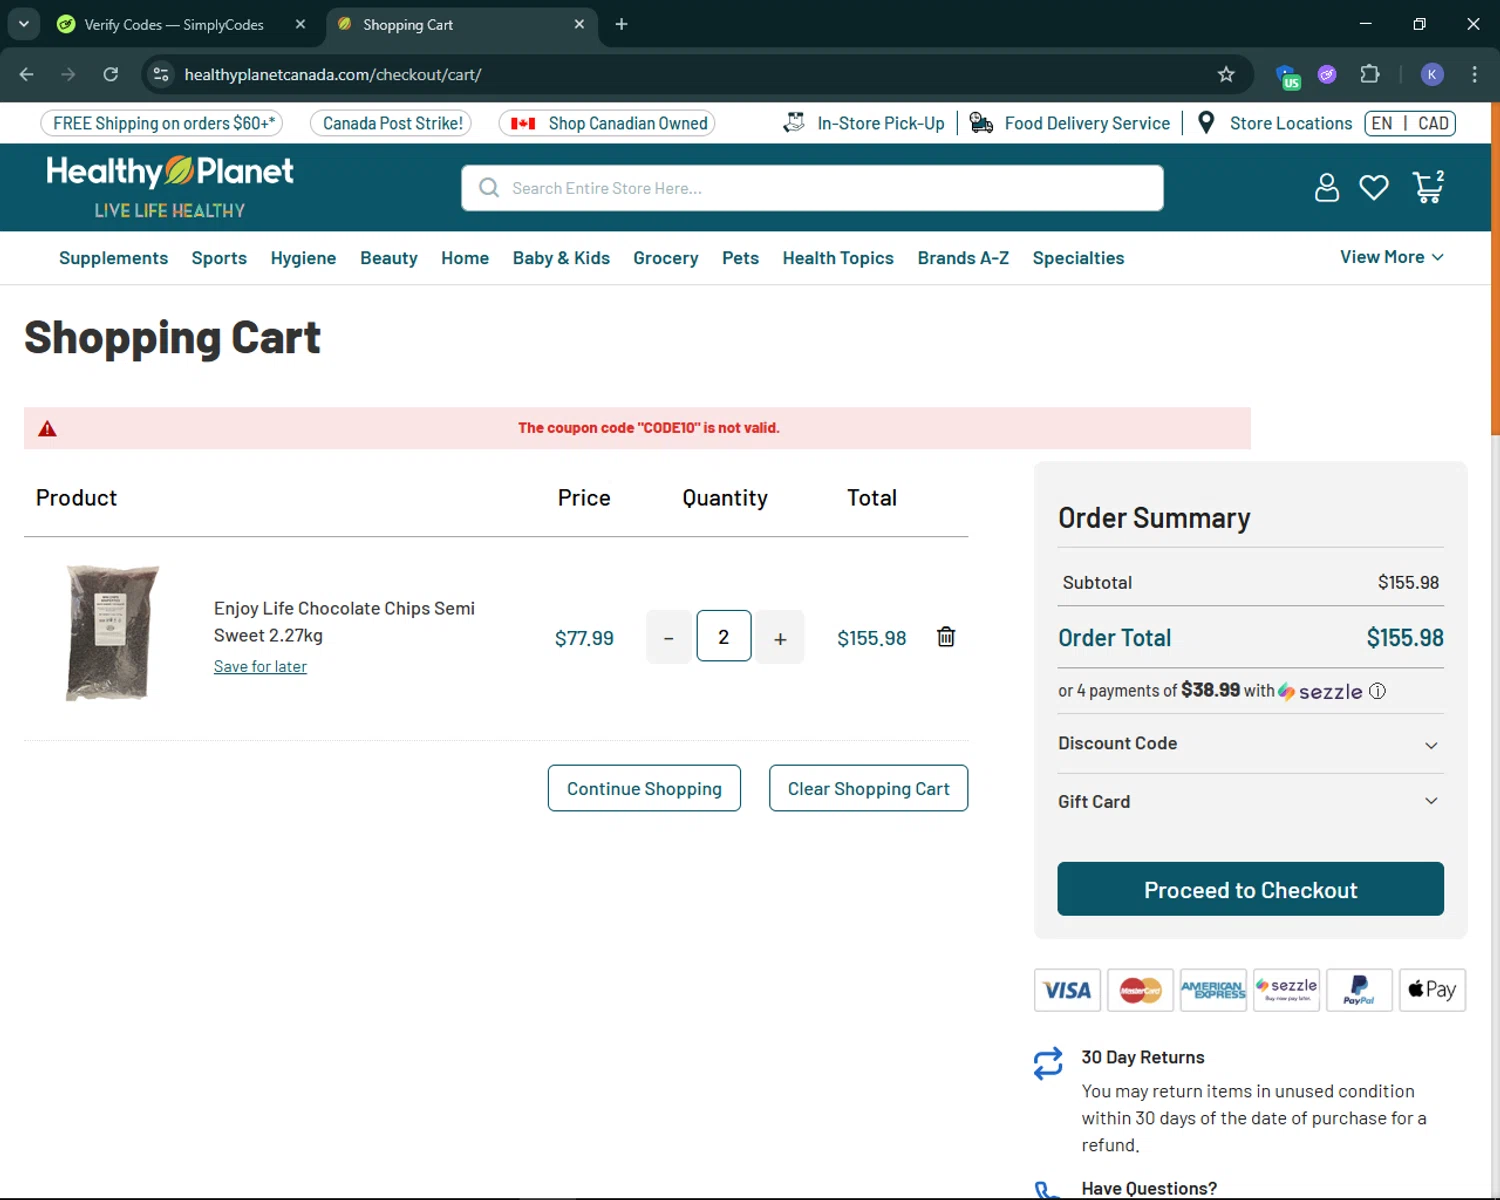Open the Chrome profile avatar K
The image size is (1500, 1200).
(x=1432, y=74)
